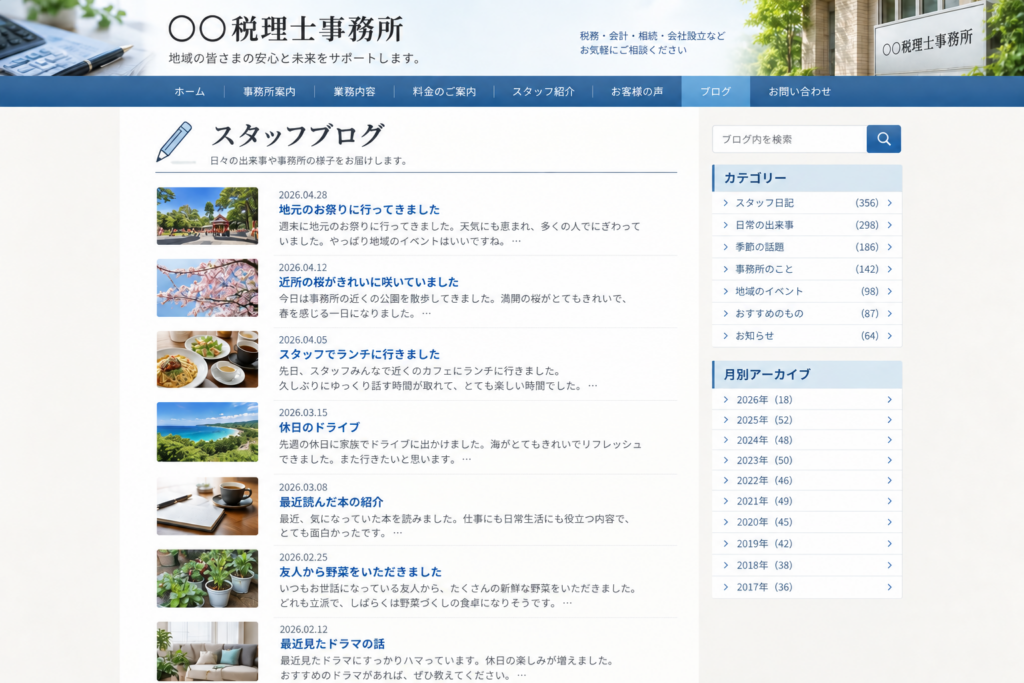This screenshot has width=1024, height=683.
Task: Expand 2025年 archive via right chevron
Action: 889,420
